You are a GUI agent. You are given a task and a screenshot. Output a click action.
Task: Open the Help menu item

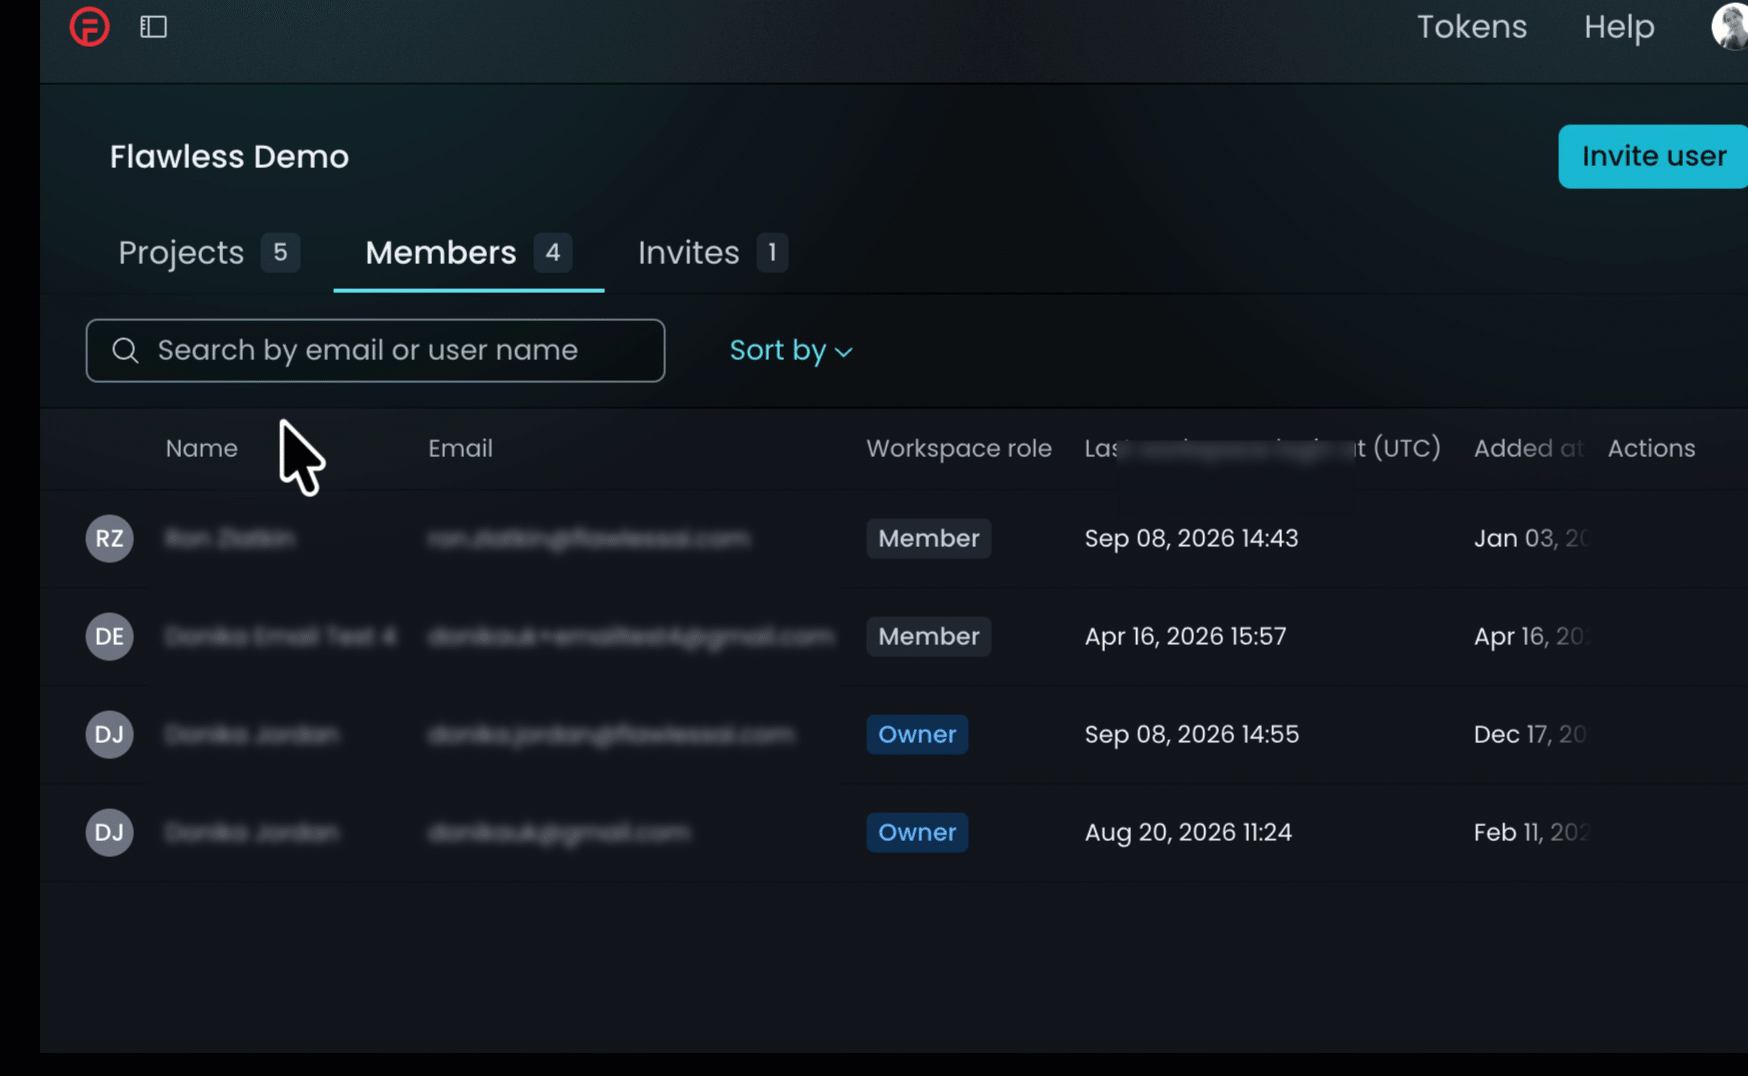1619,27
